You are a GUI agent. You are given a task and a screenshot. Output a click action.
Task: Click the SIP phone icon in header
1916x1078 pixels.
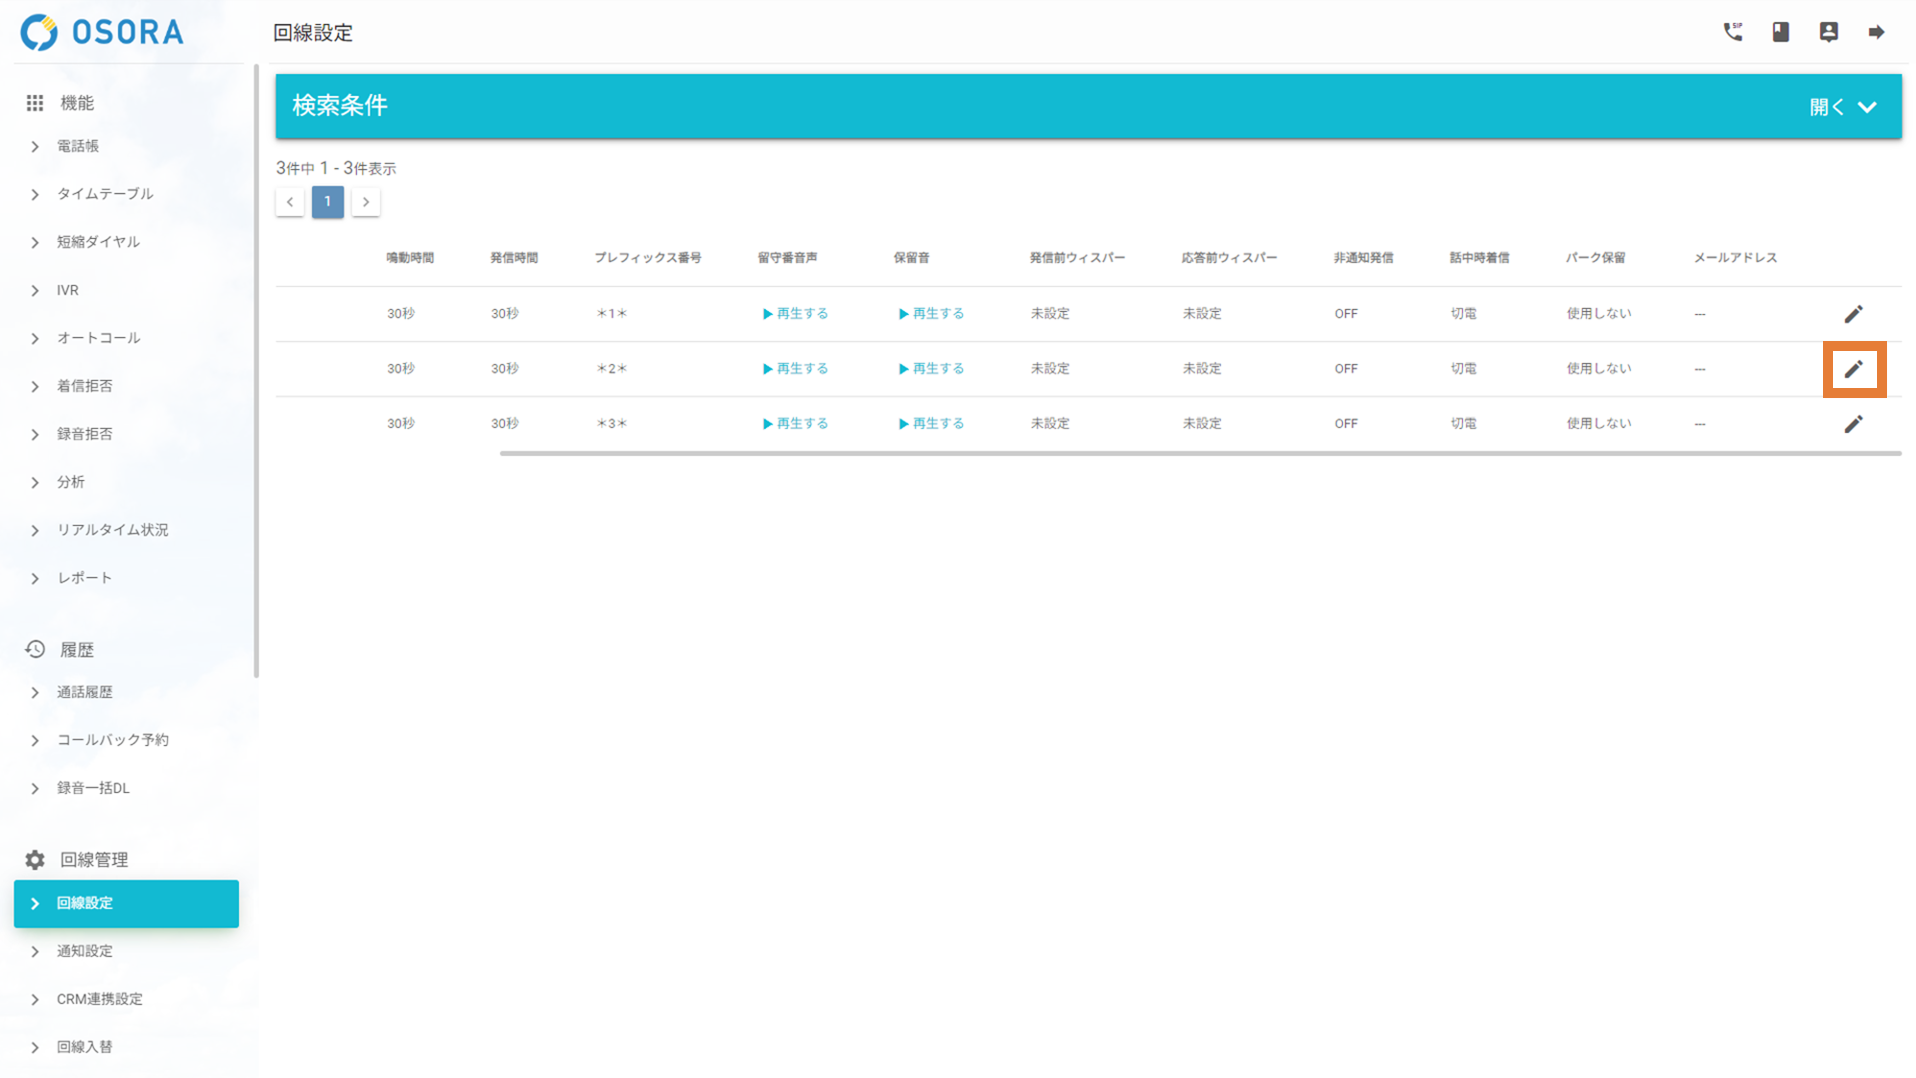(x=1732, y=32)
